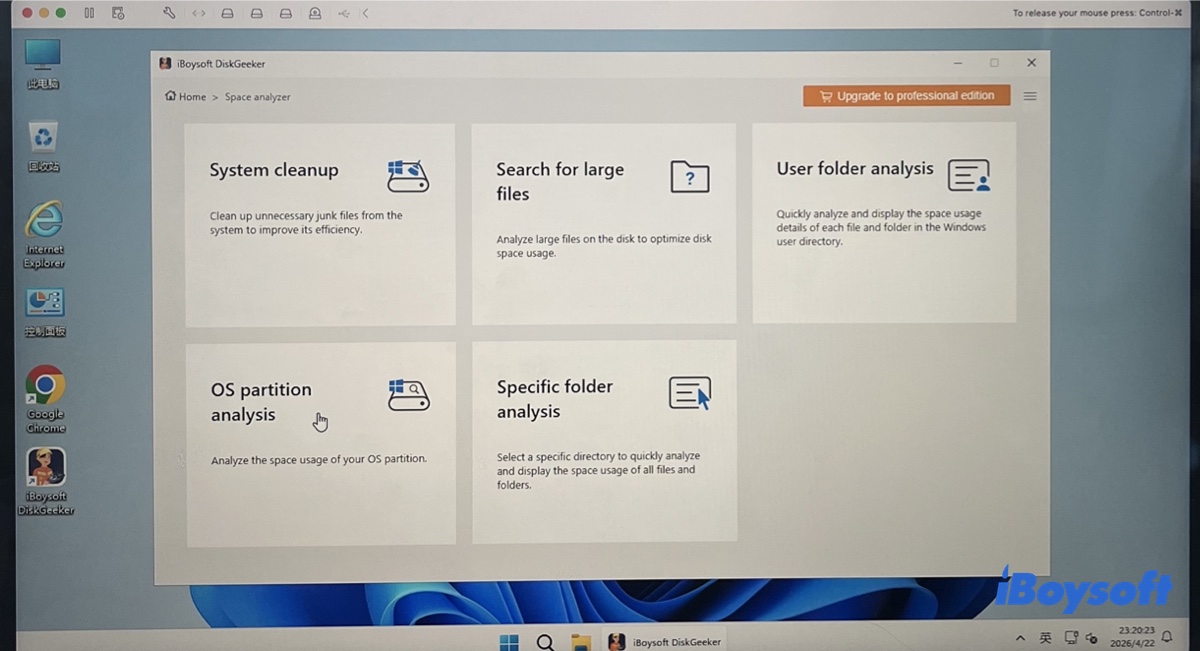Select the Recycle Bin desktop icon
1200x651 pixels.
(x=43, y=147)
